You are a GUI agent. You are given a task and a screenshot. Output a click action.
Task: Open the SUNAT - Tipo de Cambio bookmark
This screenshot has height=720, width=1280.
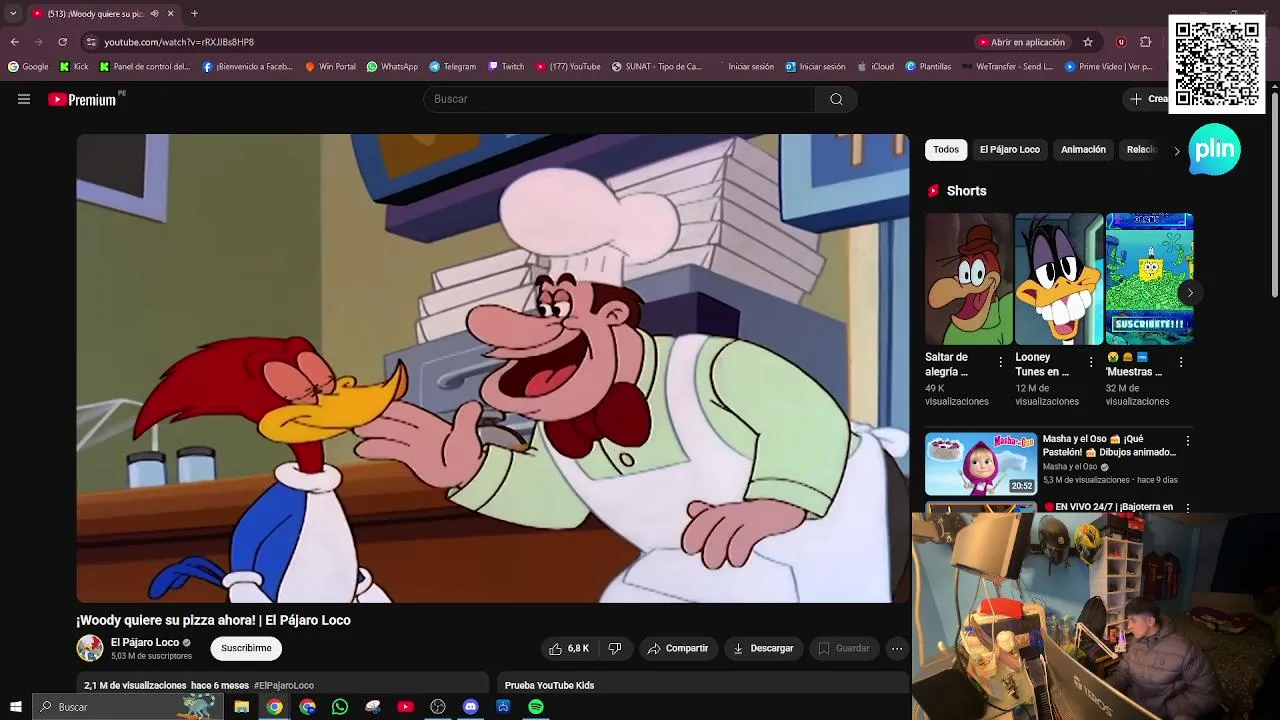657,67
